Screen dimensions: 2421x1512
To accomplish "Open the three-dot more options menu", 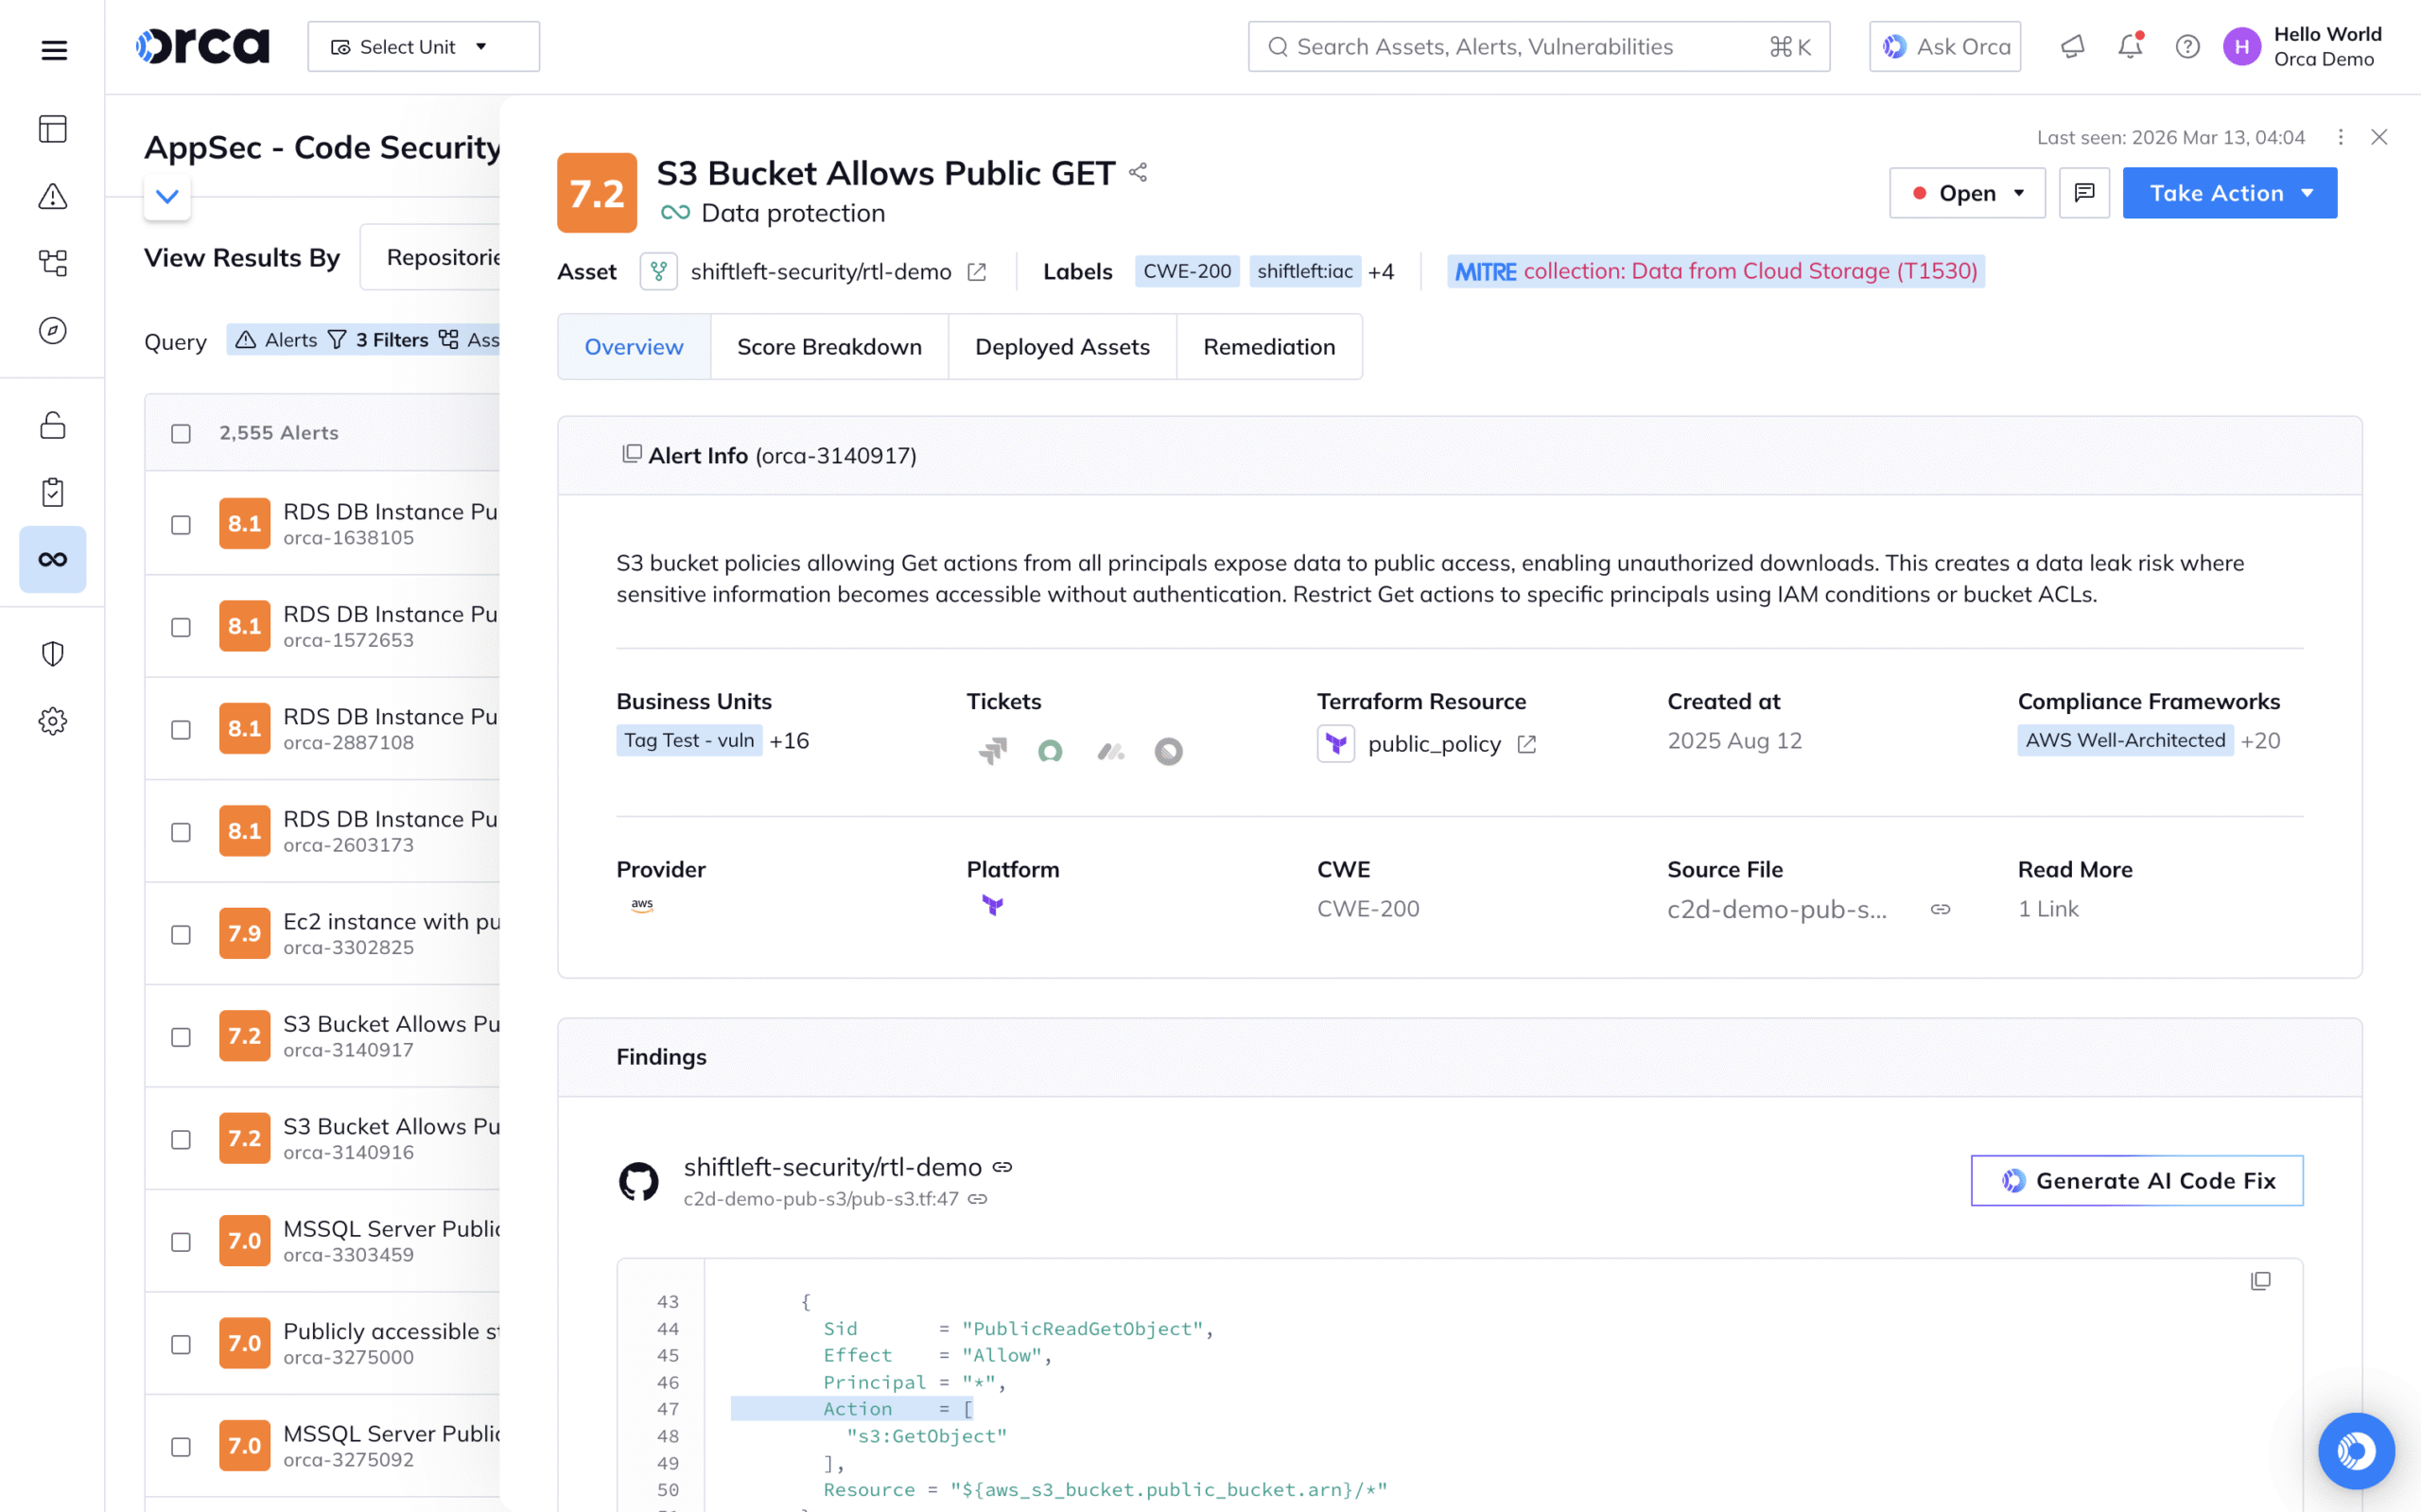I will coord(2340,137).
